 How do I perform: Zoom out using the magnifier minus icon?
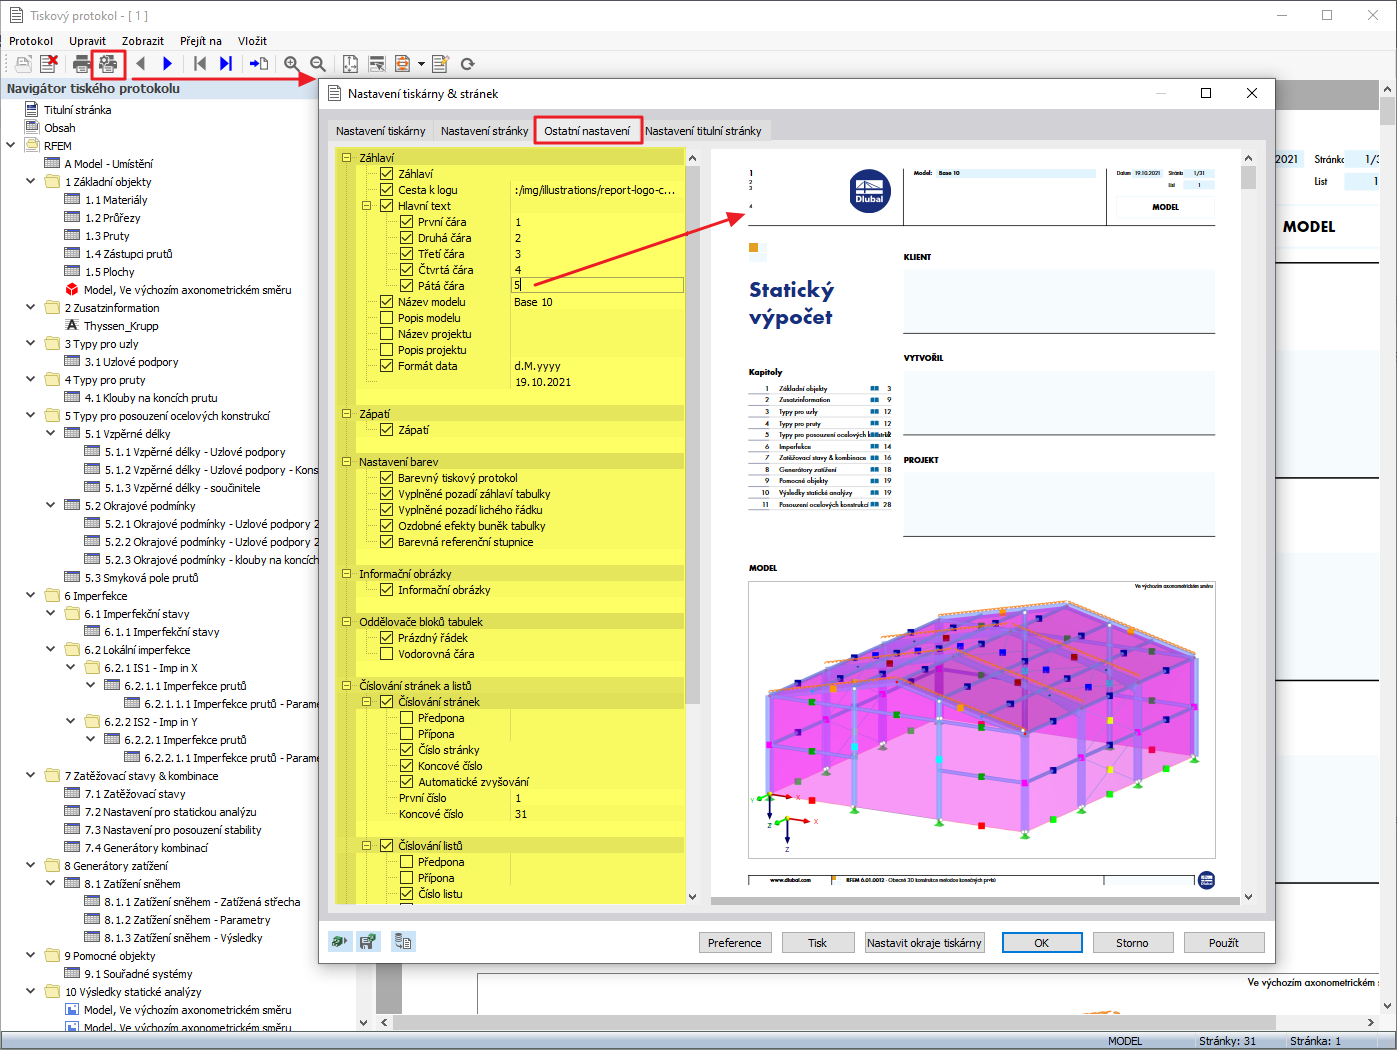tap(316, 63)
